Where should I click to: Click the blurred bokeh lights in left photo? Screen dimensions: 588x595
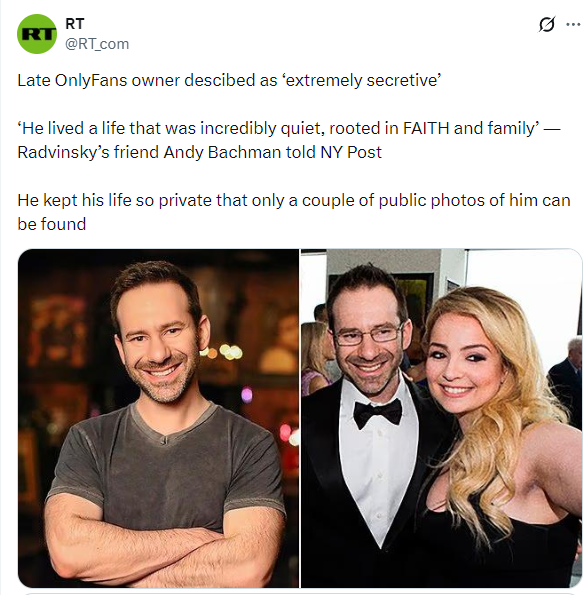tap(226, 351)
